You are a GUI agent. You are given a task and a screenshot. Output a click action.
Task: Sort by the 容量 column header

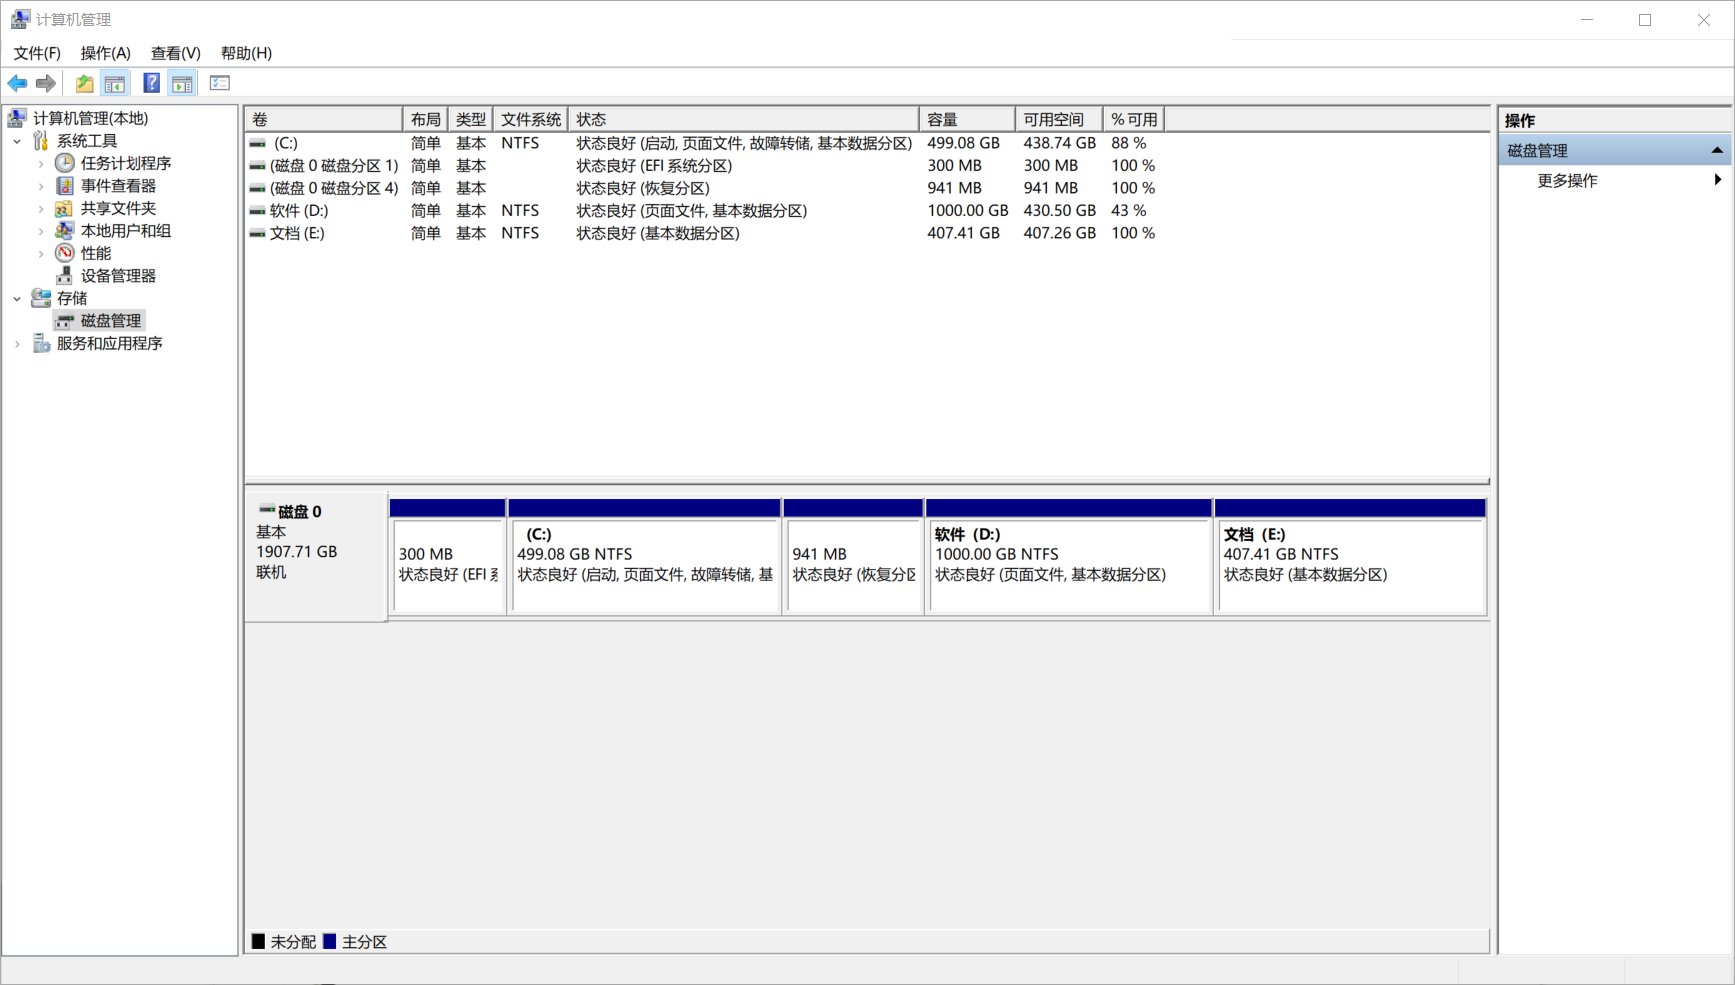click(967, 119)
